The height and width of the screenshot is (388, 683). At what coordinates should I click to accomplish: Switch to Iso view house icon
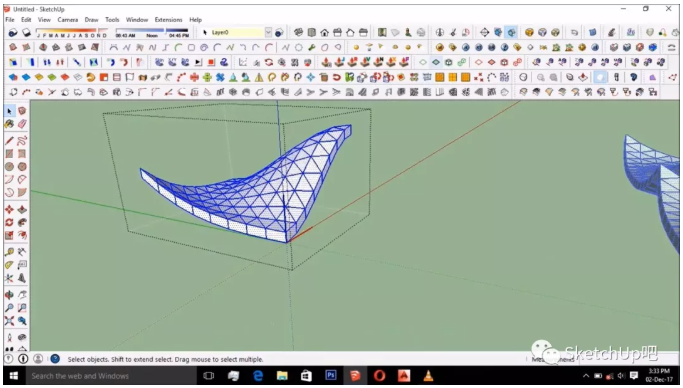point(299,32)
